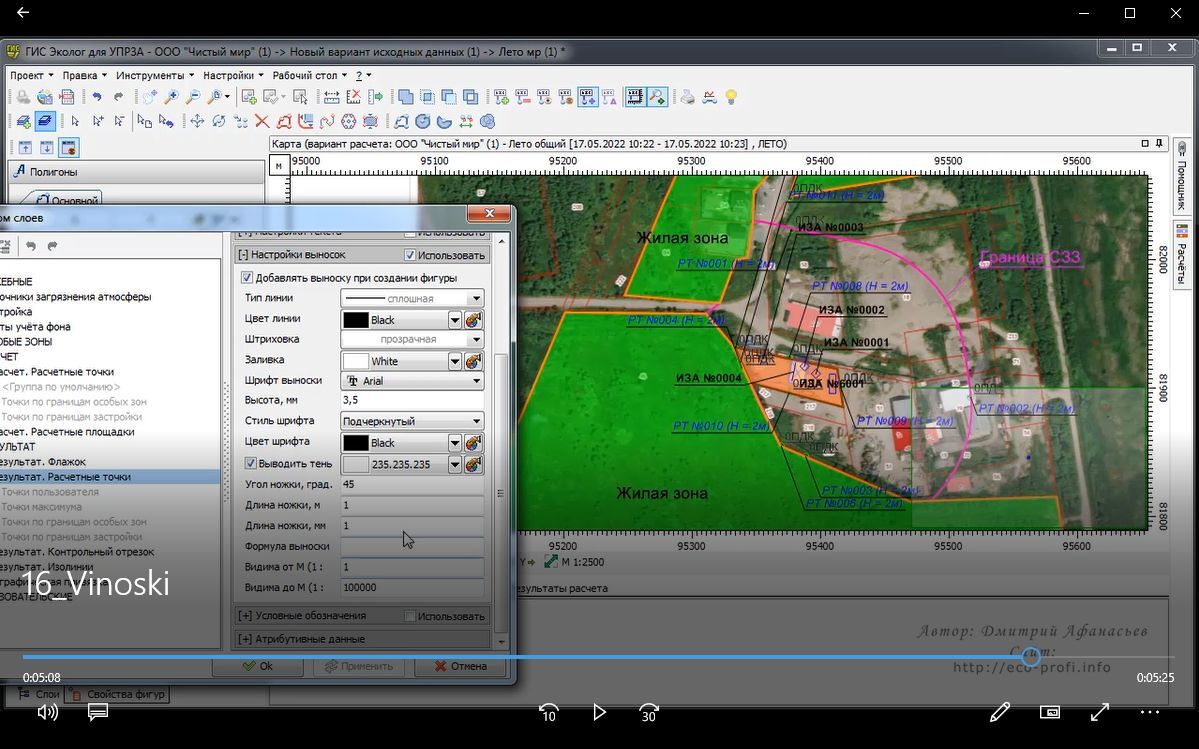Click the red X delete tool icon
This screenshot has width=1199, height=749.
point(262,121)
